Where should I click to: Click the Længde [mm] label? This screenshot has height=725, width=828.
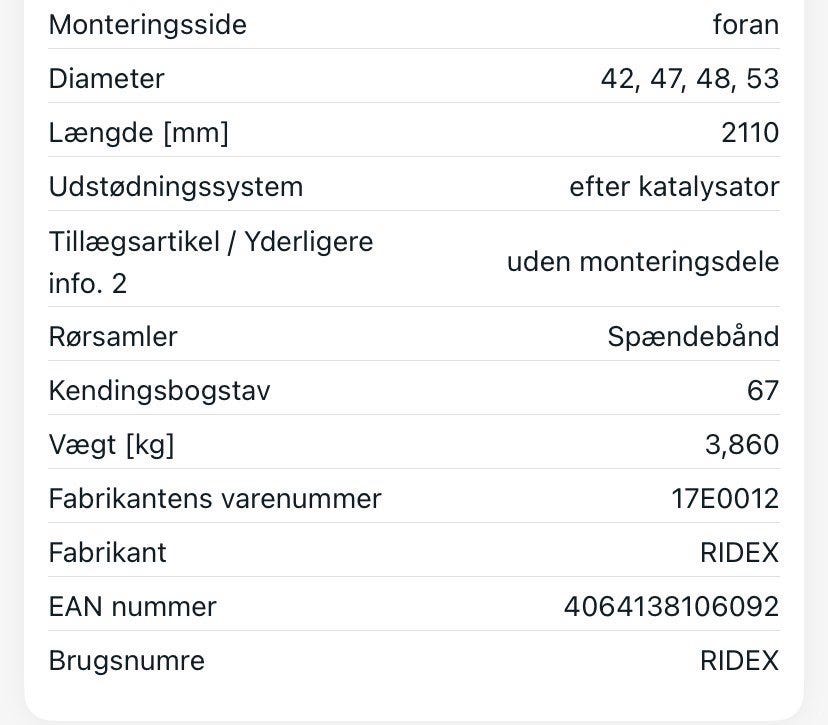click(x=138, y=132)
